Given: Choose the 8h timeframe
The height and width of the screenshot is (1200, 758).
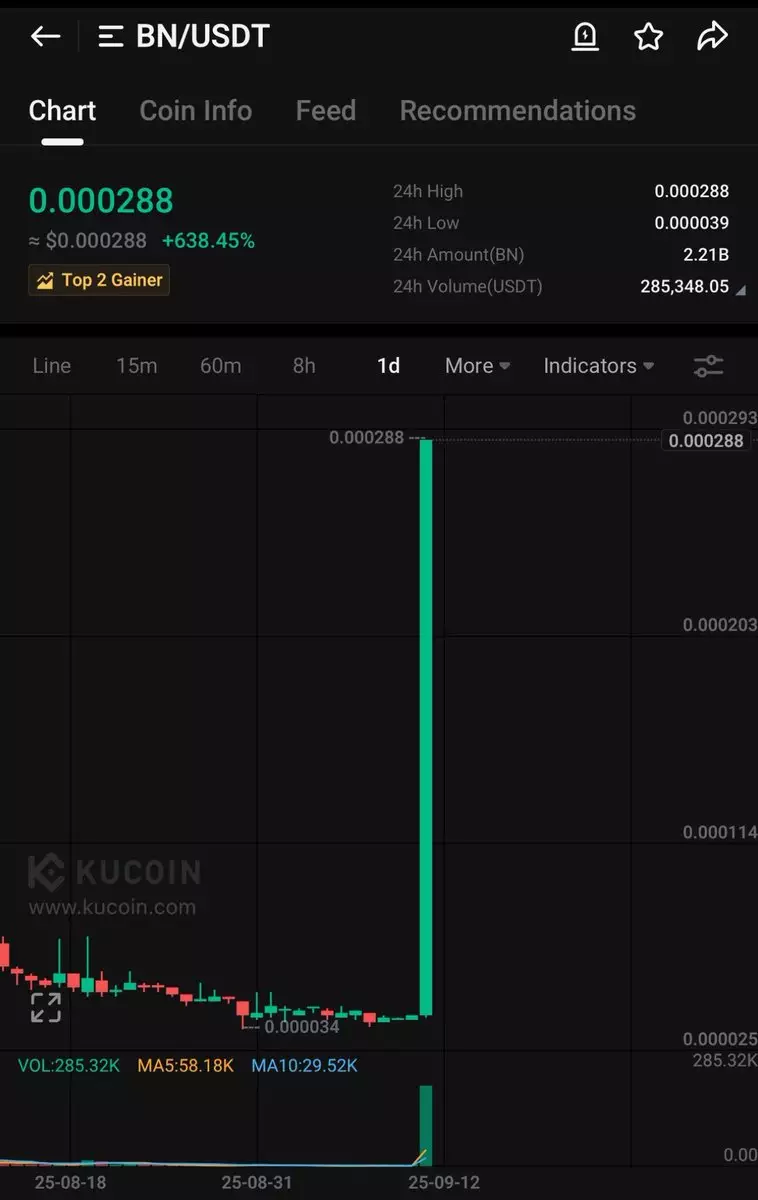Looking at the screenshot, I should pos(304,366).
